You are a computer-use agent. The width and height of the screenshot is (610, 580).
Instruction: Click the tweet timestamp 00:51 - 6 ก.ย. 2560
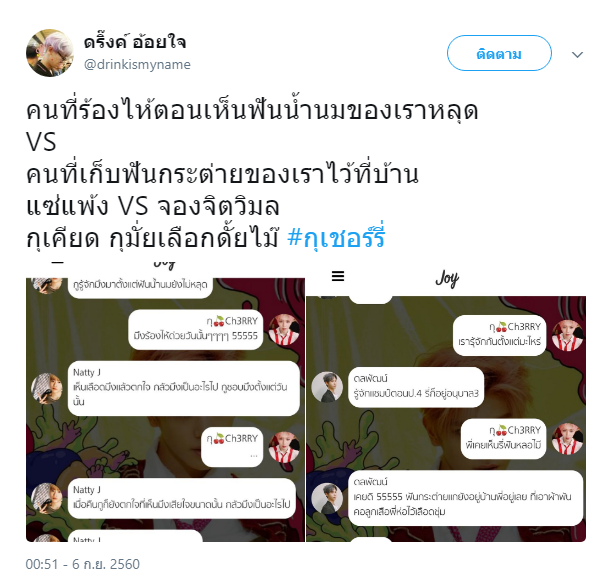82,564
